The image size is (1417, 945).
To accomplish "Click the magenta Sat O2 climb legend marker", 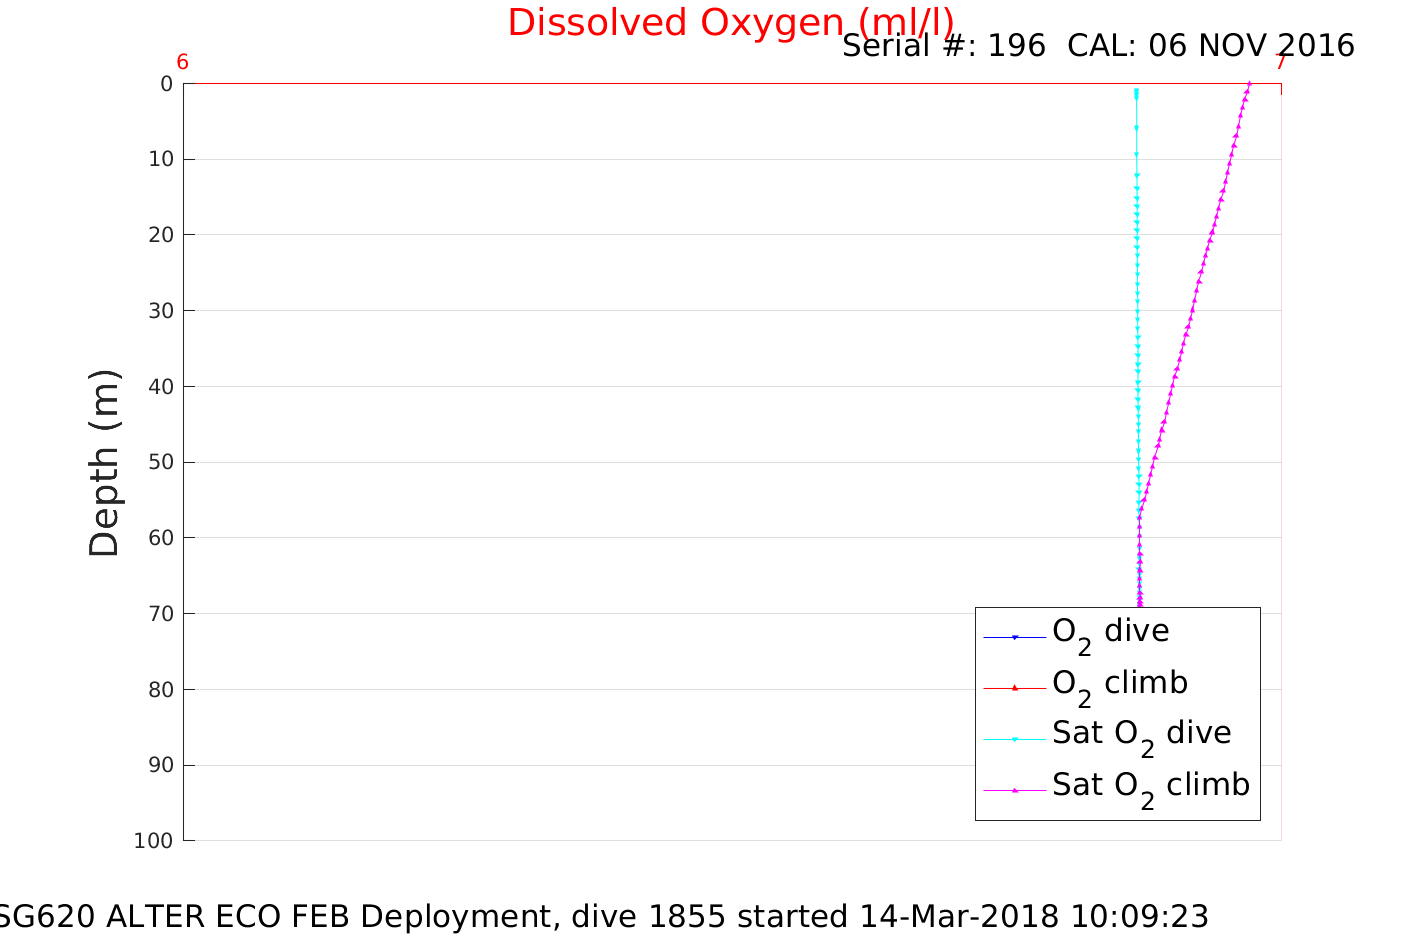I will (x=1014, y=790).
